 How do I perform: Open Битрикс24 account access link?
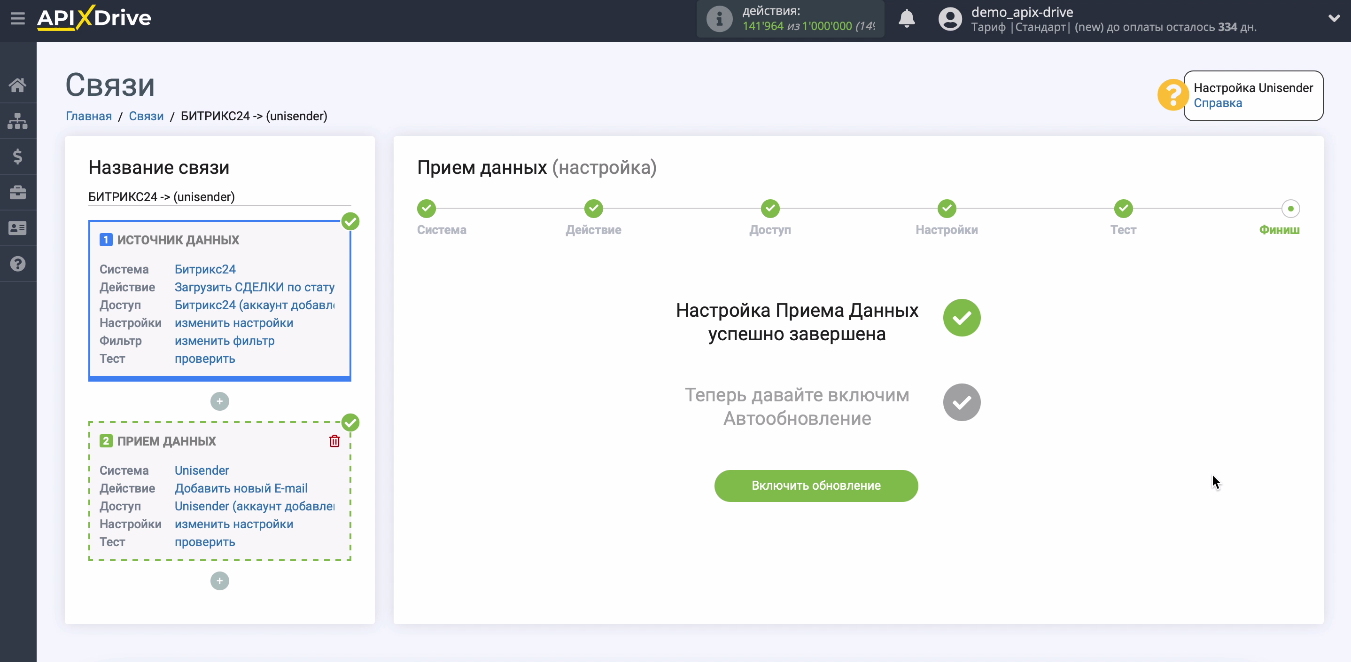(x=255, y=305)
